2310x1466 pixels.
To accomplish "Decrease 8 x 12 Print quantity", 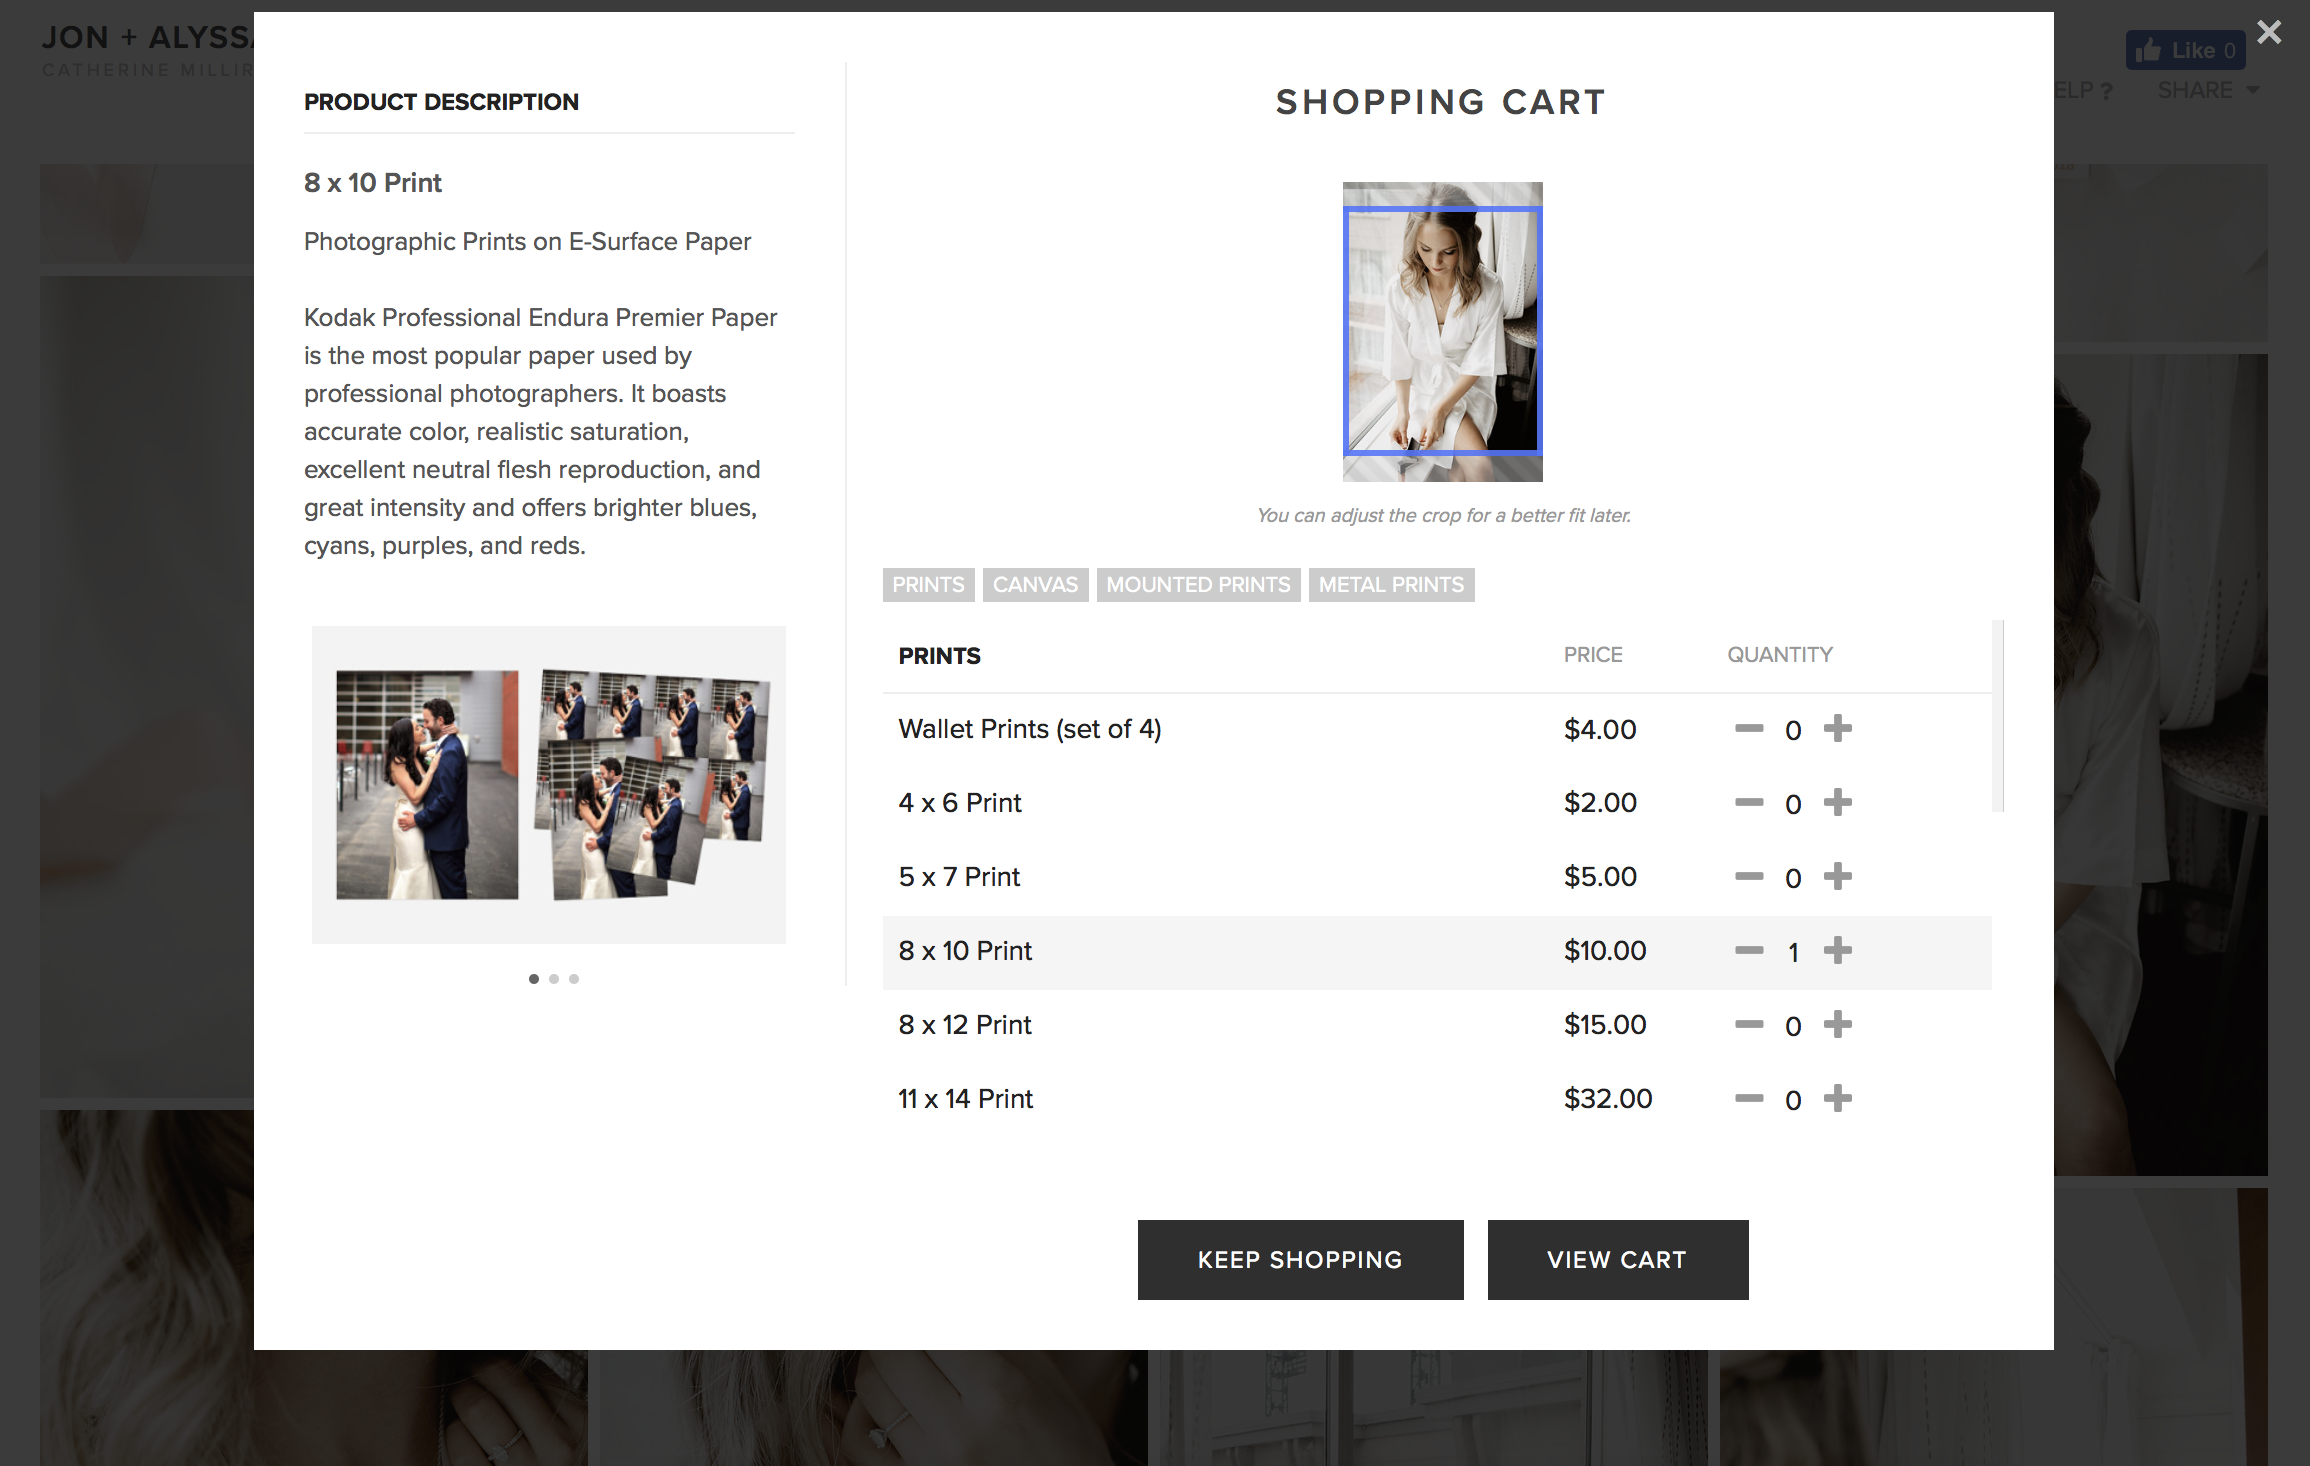I will [1749, 1025].
